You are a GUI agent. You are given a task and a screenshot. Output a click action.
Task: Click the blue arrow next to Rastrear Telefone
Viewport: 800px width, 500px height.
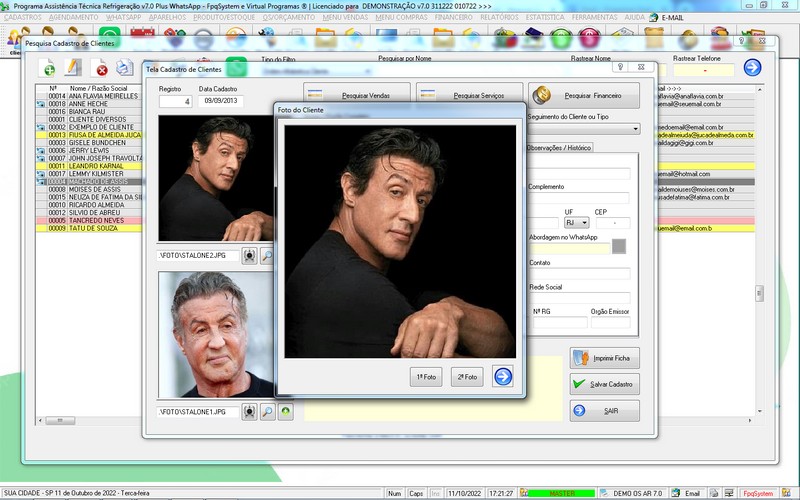pyautogui.click(x=752, y=68)
